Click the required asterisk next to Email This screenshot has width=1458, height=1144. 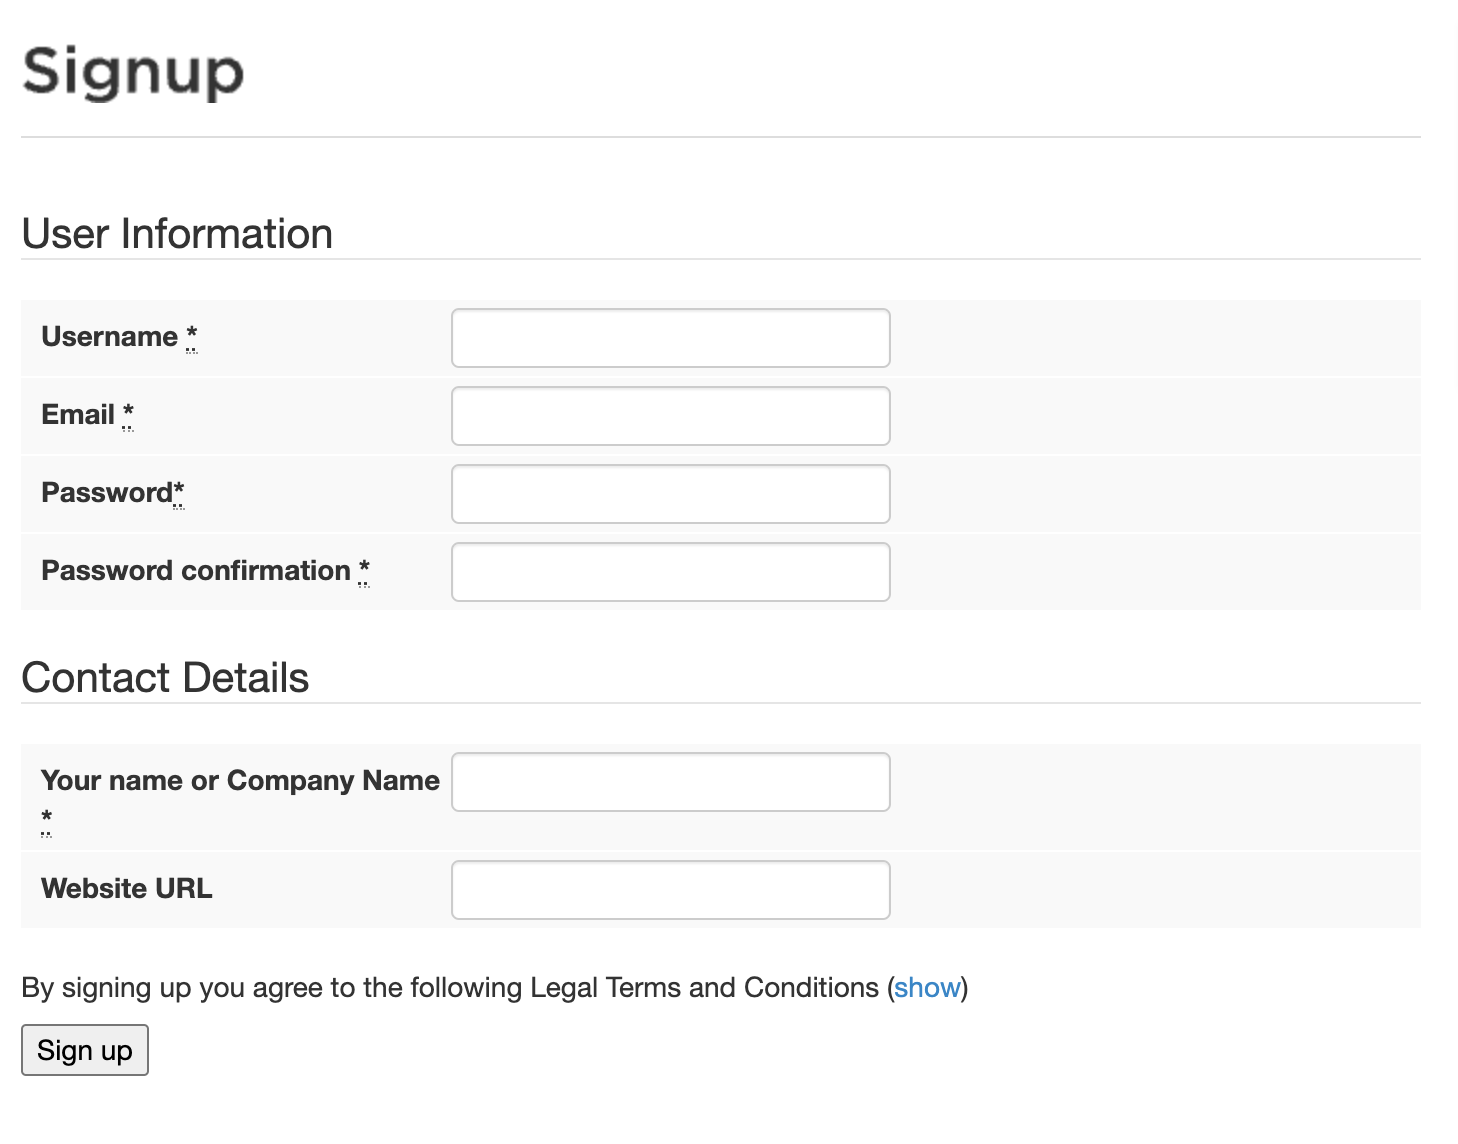point(128,415)
